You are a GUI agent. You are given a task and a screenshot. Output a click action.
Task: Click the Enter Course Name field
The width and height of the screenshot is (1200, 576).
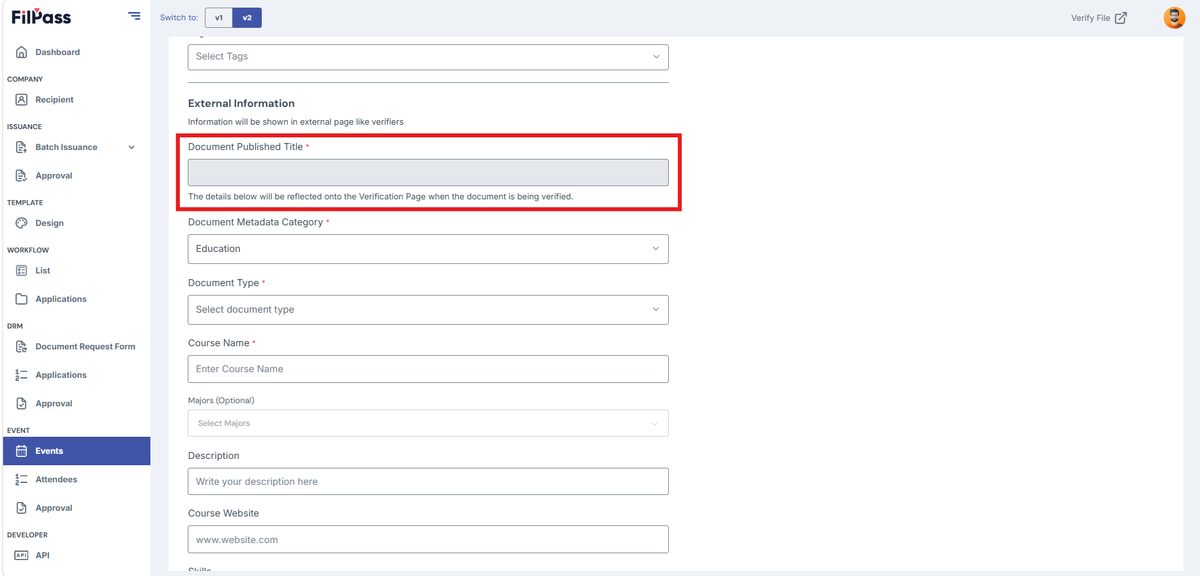coord(428,369)
